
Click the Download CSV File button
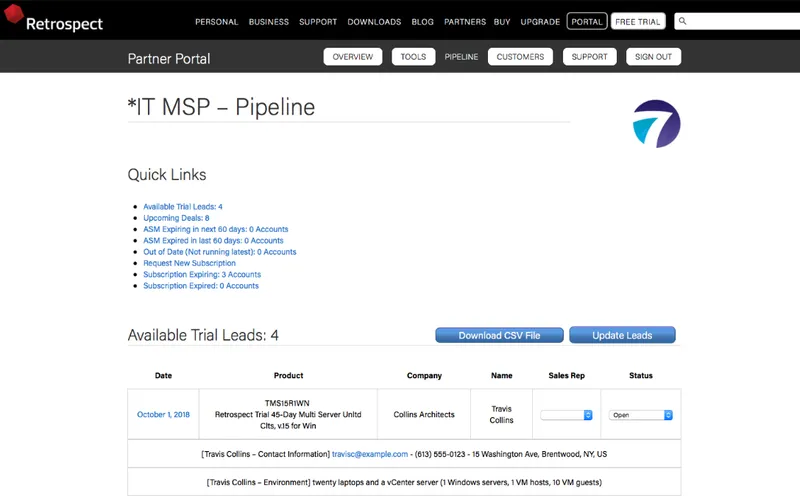pos(499,335)
